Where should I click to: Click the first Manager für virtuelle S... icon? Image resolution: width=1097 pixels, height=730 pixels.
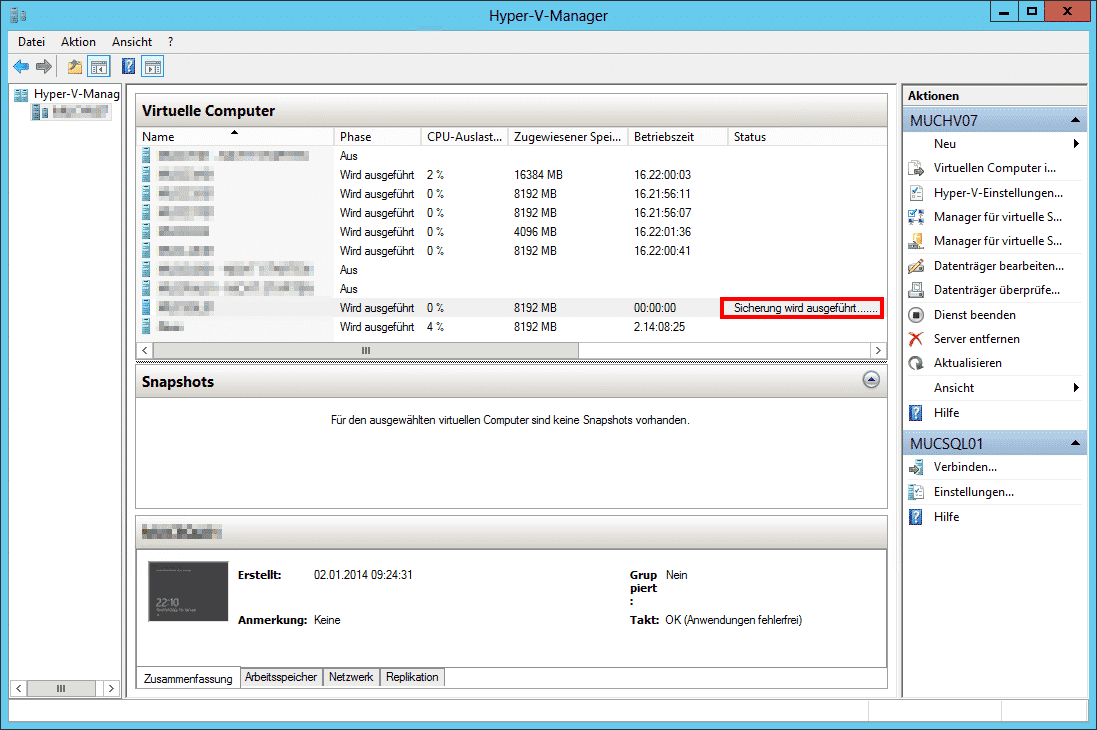(916, 217)
